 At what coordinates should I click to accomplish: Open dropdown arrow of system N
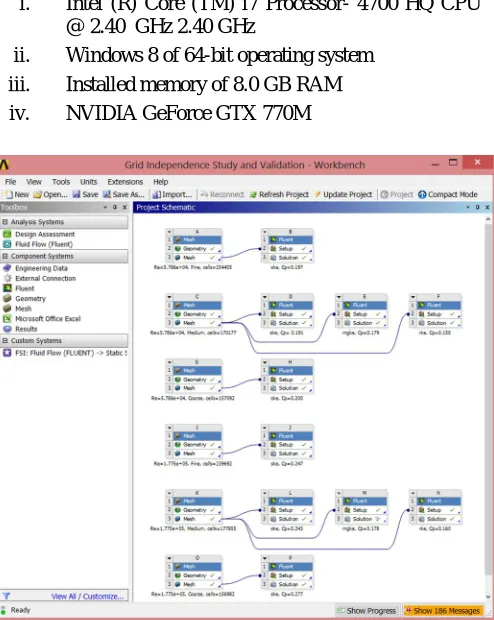click(413, 493)
